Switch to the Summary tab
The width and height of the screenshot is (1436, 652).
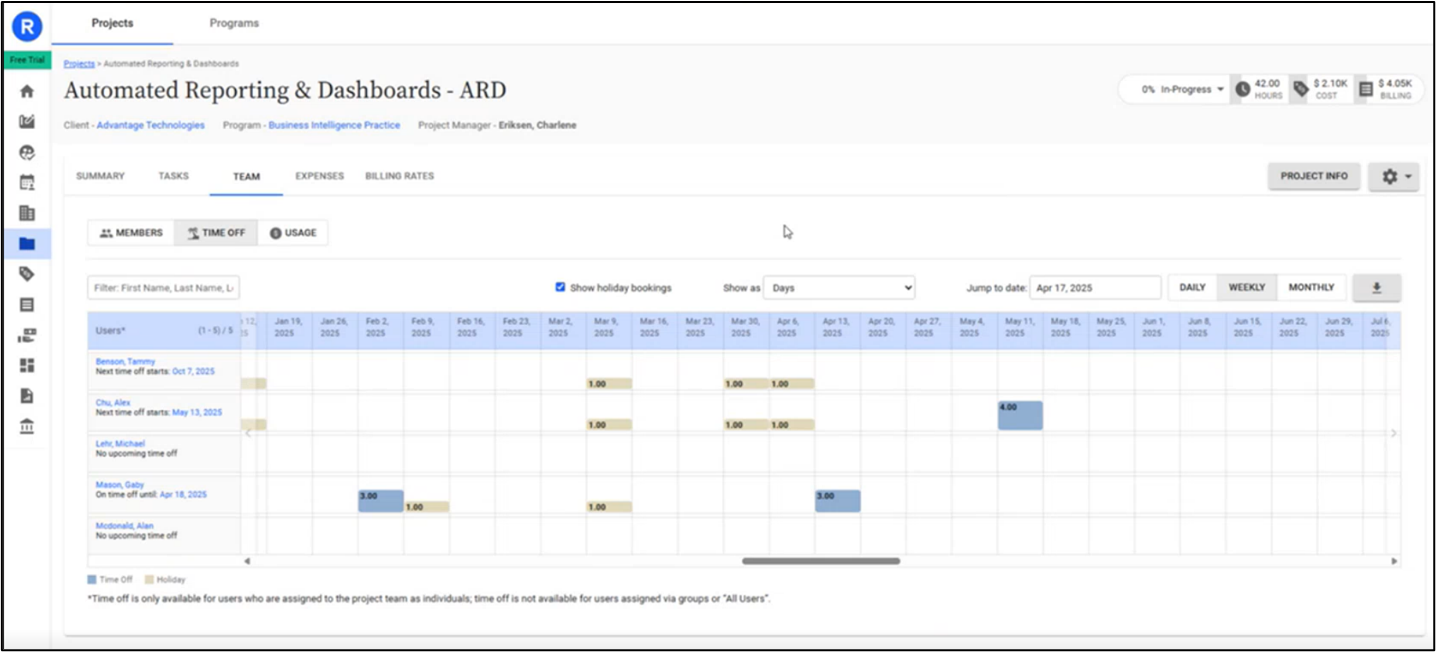100,176
